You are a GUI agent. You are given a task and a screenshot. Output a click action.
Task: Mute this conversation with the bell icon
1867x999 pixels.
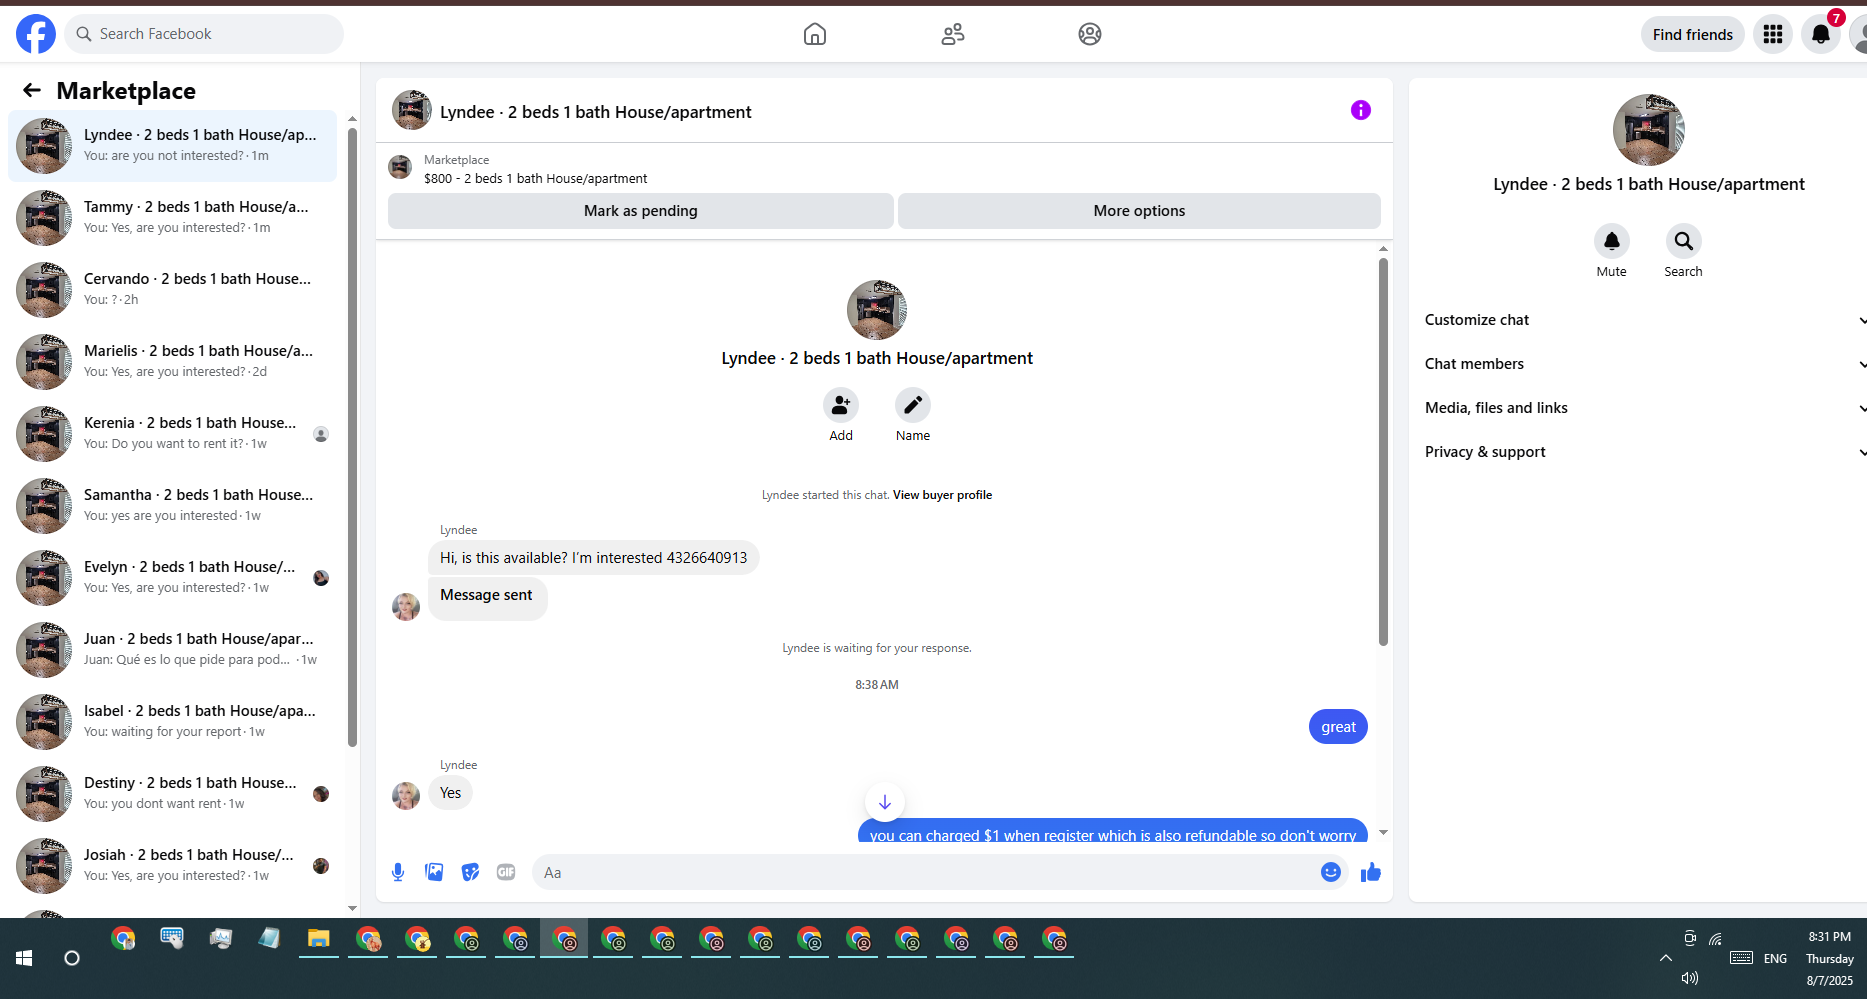[x=1612, y=241]
